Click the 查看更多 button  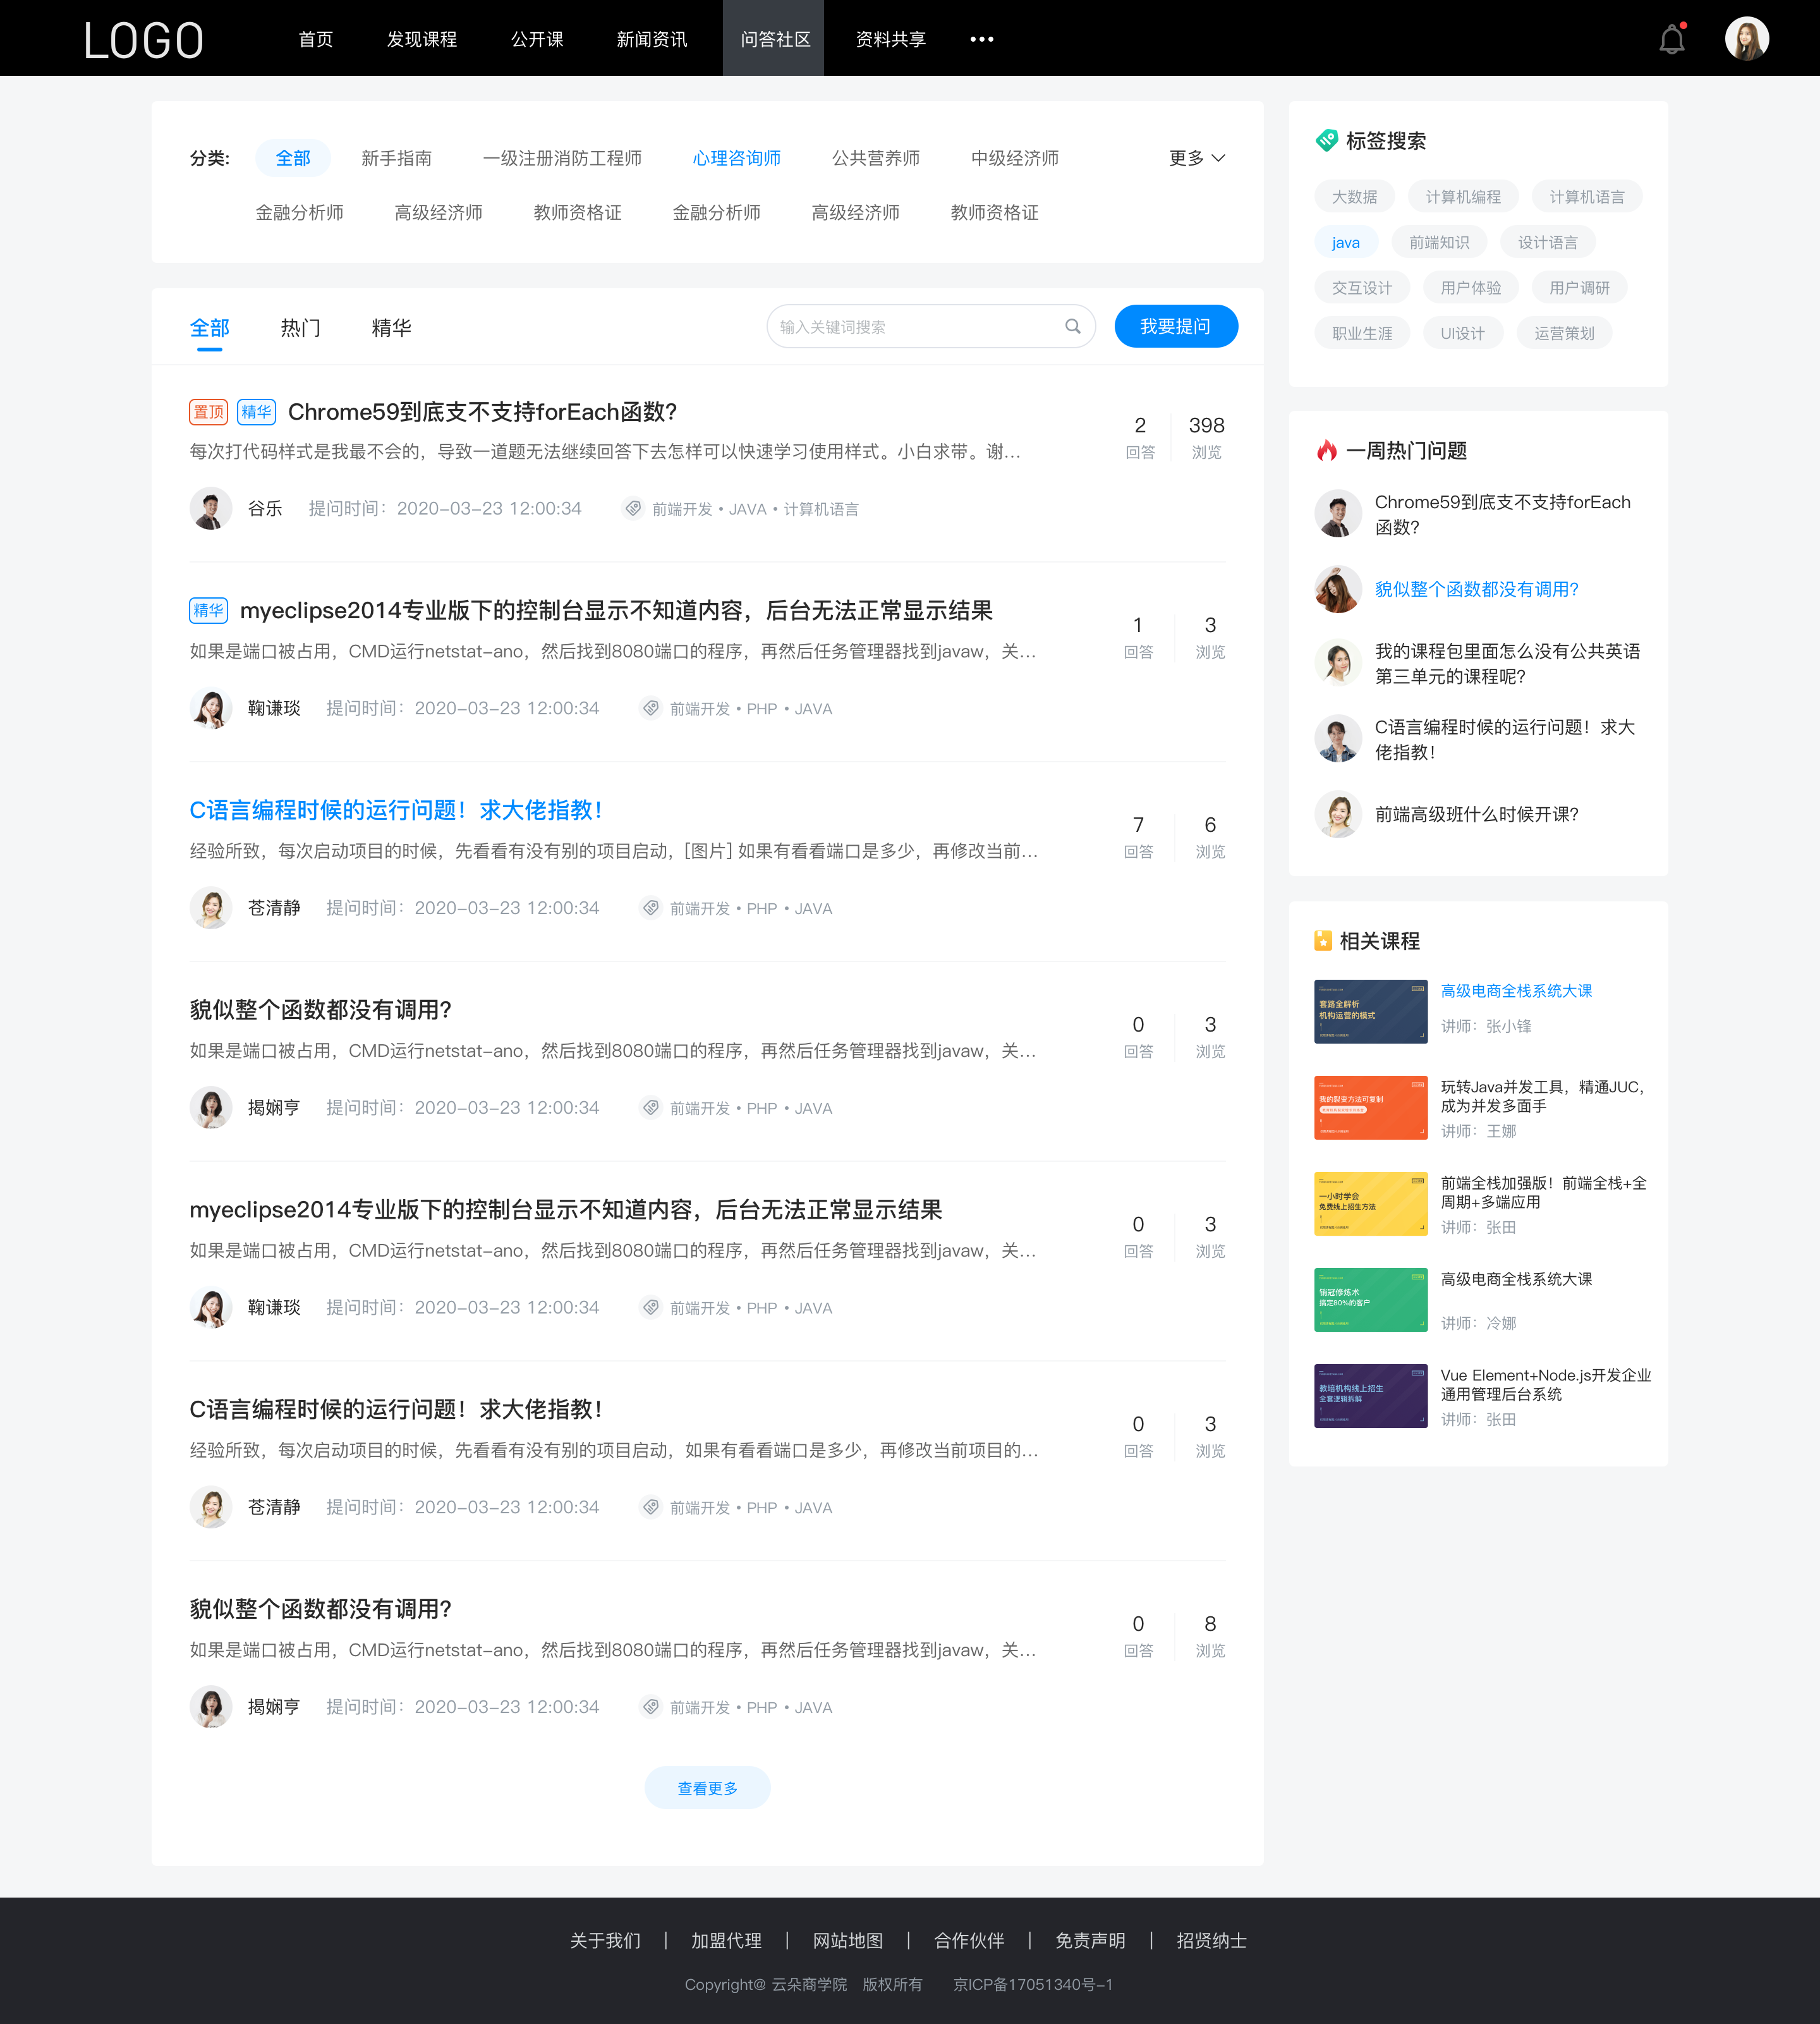point(707,1789)
